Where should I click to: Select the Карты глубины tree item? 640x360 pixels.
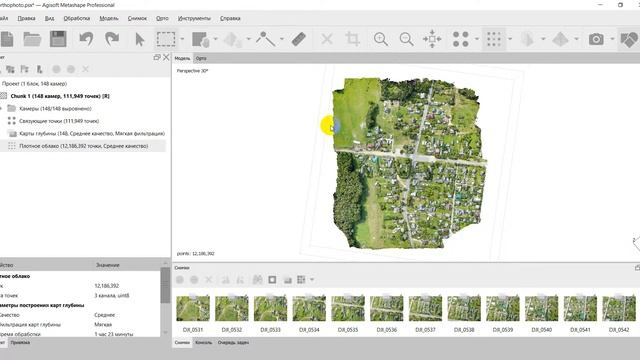[92, 133]
